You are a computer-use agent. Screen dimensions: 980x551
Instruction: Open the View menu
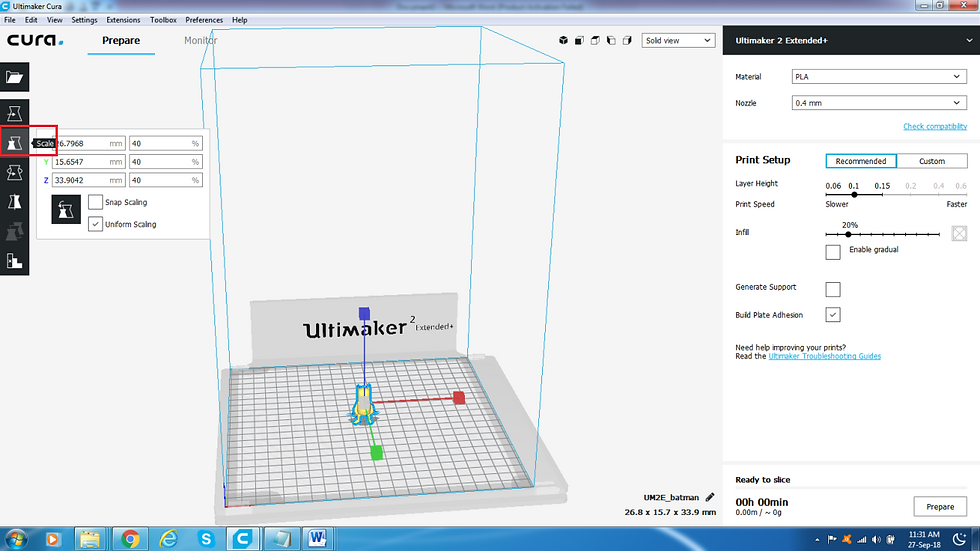coord(54,20)
